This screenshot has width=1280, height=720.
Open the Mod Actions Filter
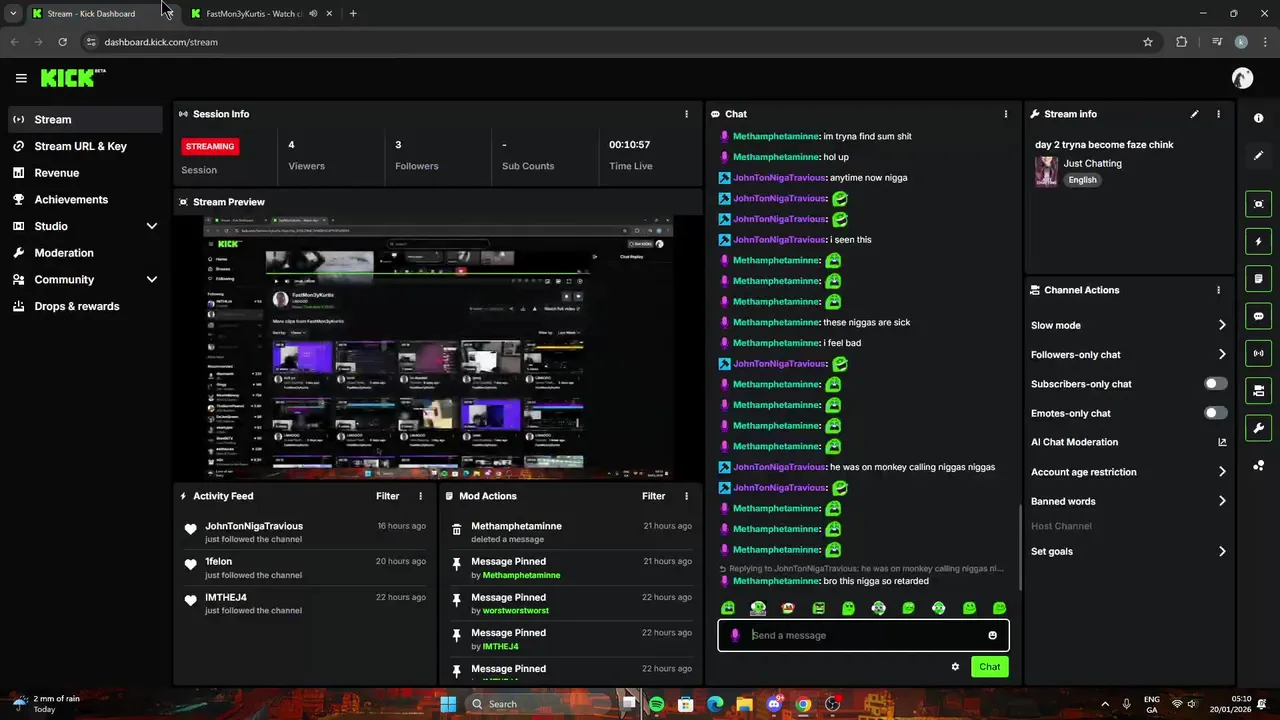(x=653, y=496)
